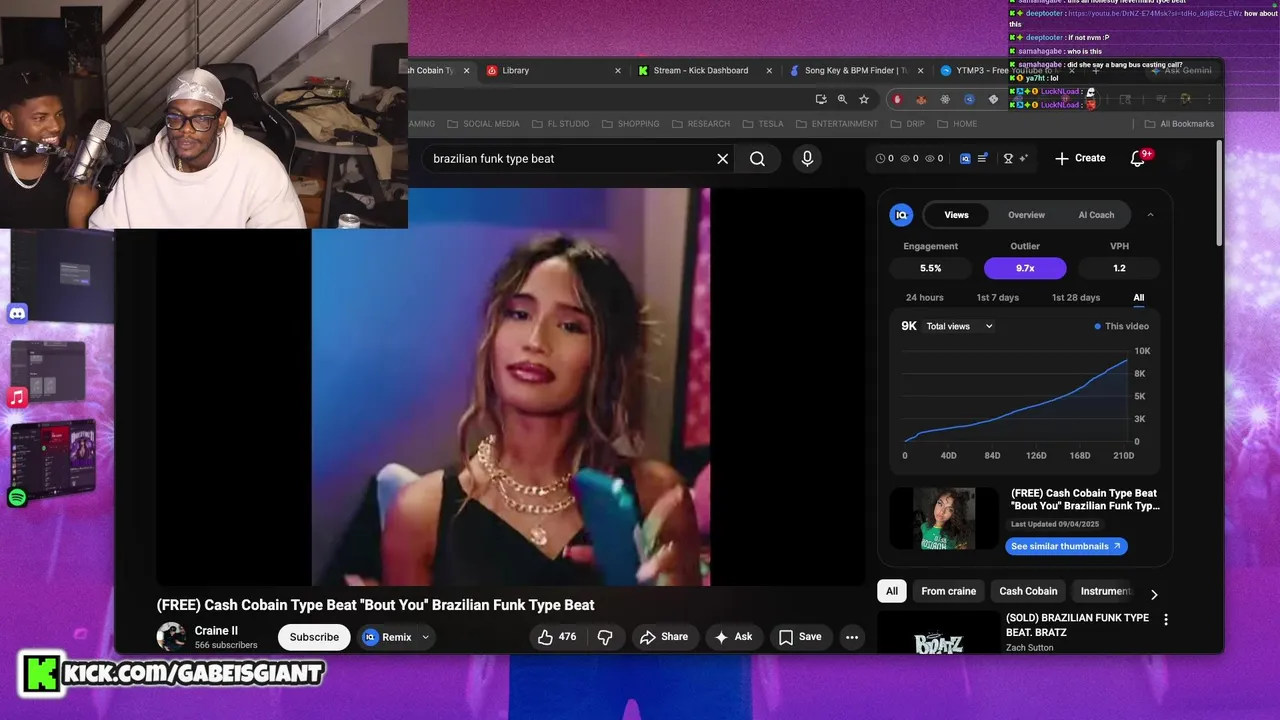Viewport: 1280px width, 720px height.
Task: Close the Stream - Kick Dashboard tab
Action: [x=769, y=71]
